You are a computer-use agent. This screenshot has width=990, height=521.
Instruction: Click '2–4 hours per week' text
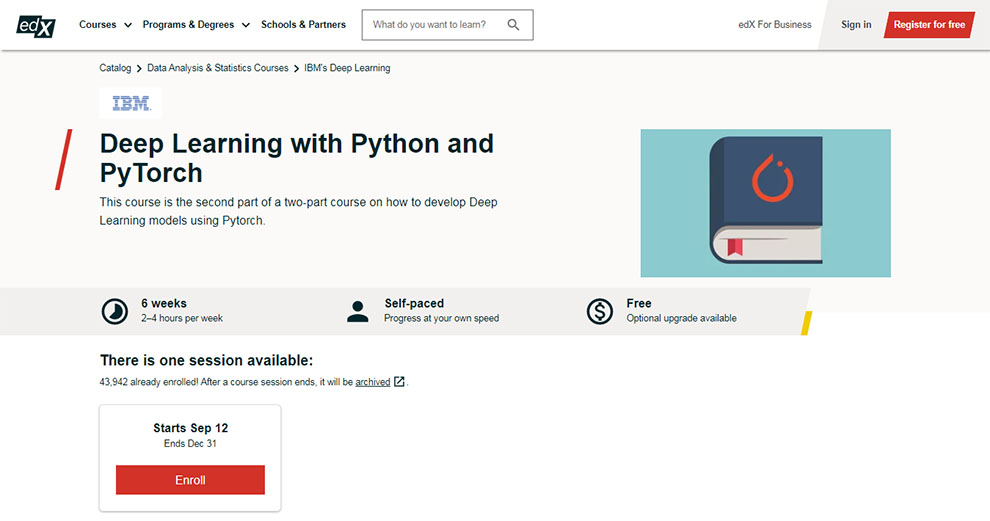[182, 318]
